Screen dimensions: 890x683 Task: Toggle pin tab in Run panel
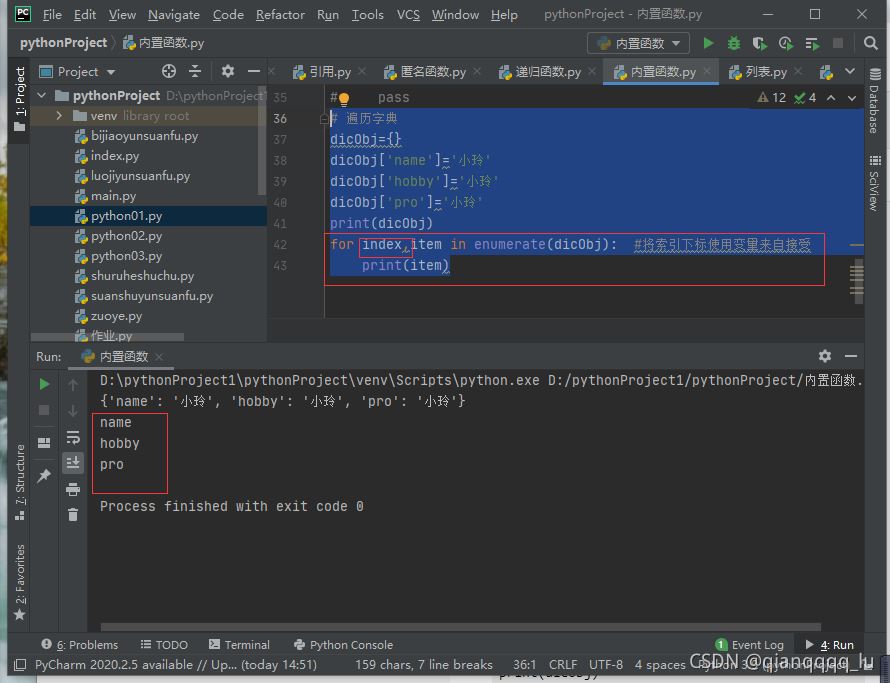pos(44,476)
